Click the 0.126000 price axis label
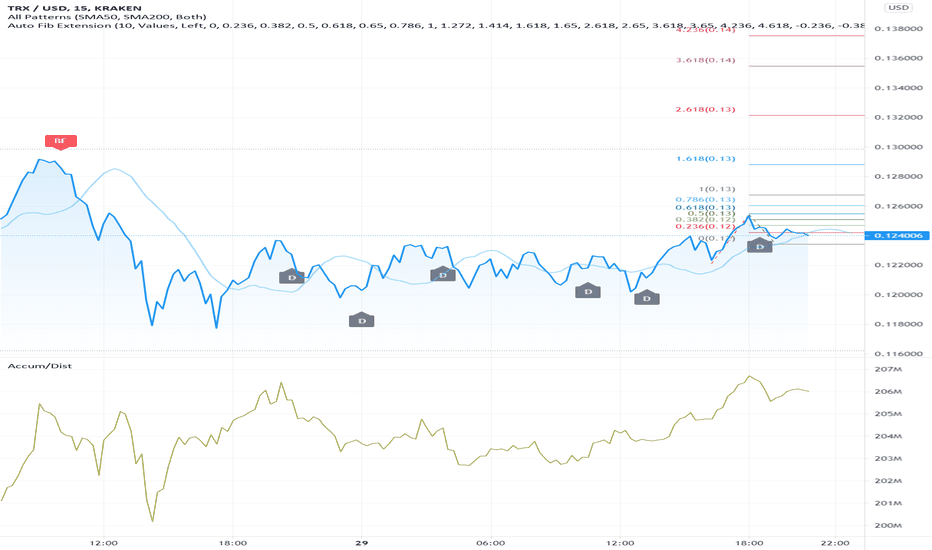The height and width of the screenshot is (550, 932). tap(899, 206)
